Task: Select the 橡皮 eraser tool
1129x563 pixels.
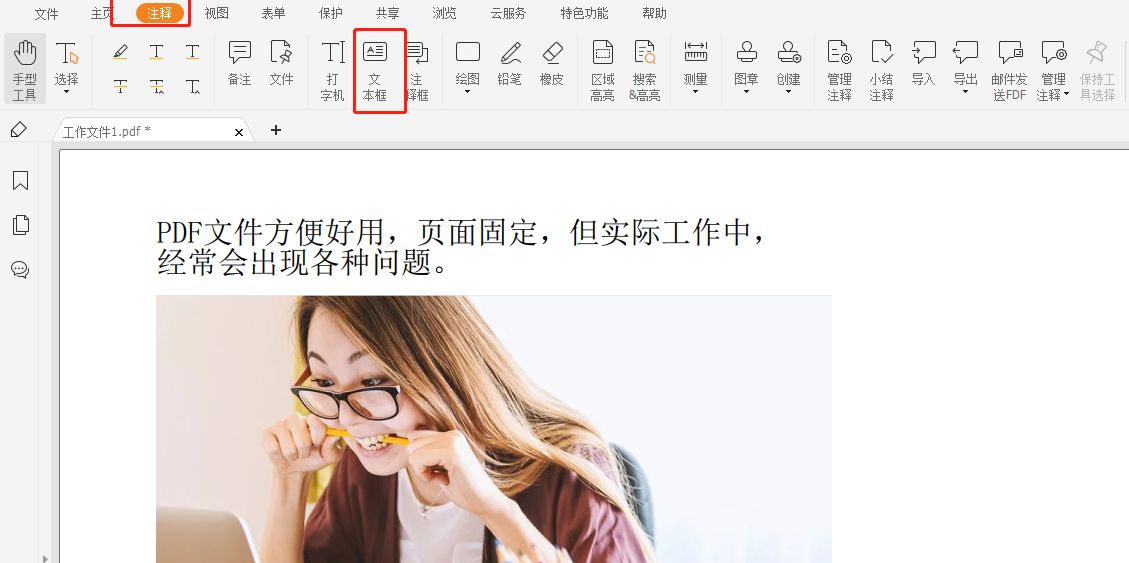Action: coord(552,63)
